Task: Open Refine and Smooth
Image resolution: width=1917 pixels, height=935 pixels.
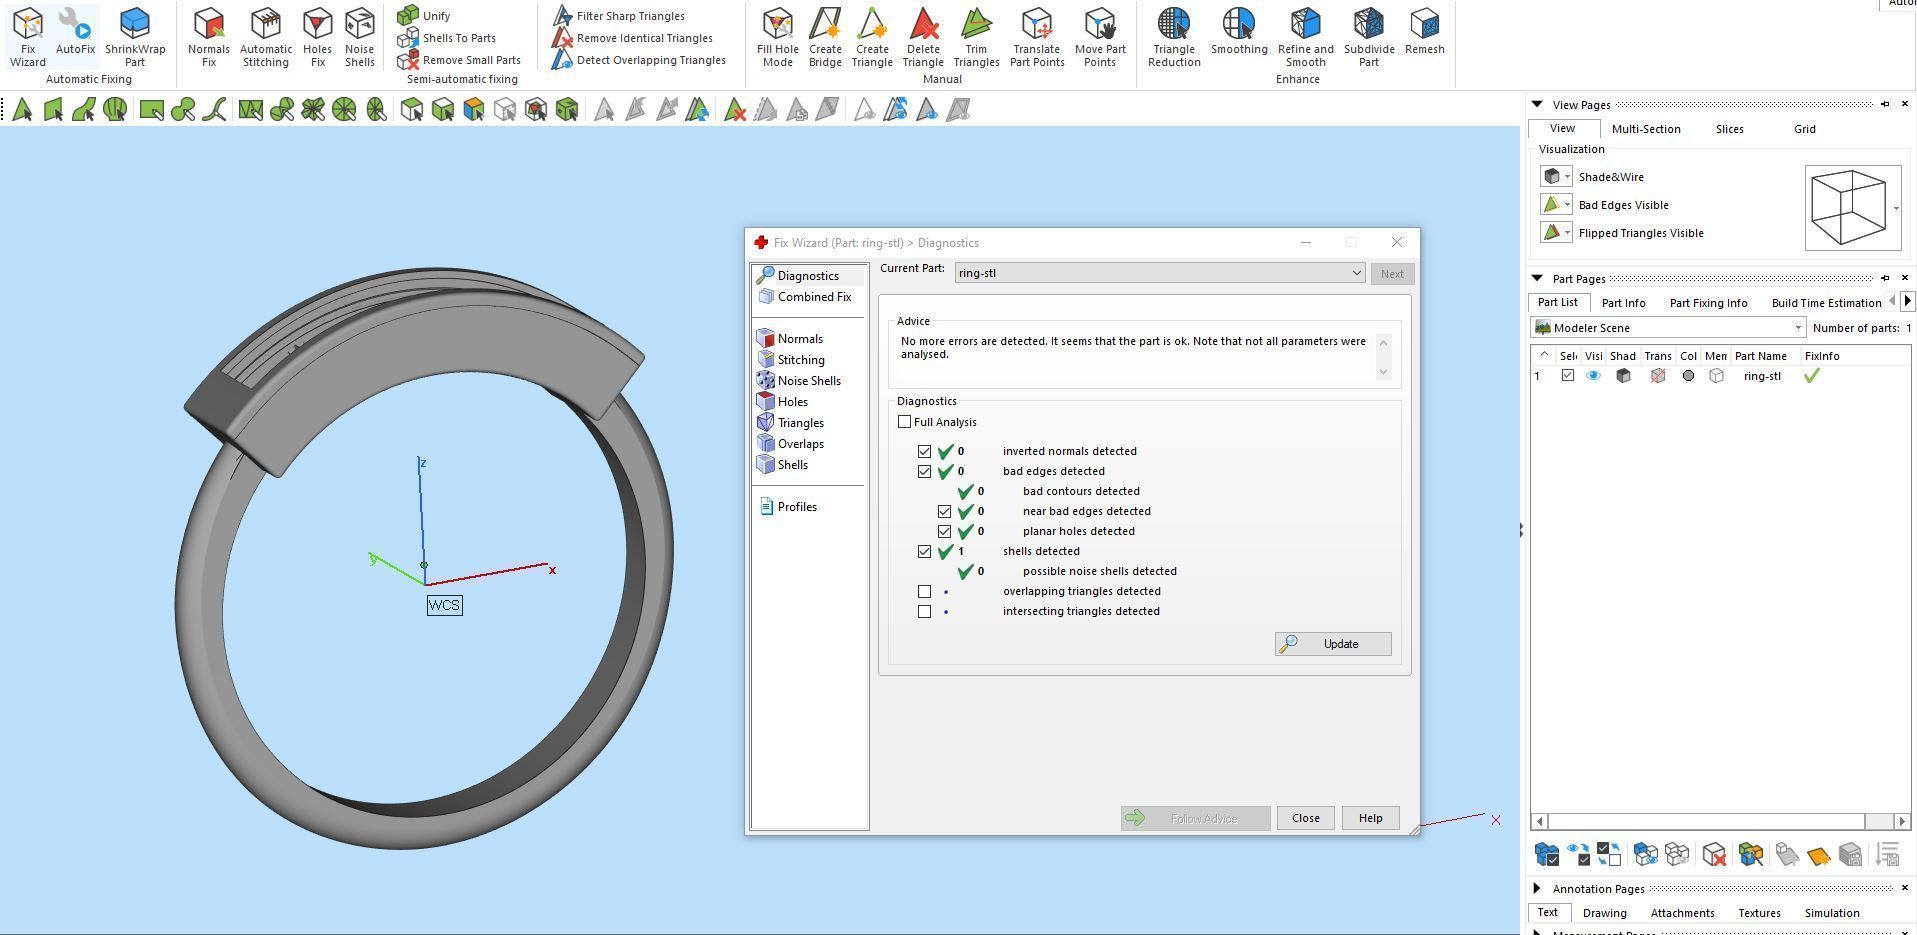Action: 1305,36
